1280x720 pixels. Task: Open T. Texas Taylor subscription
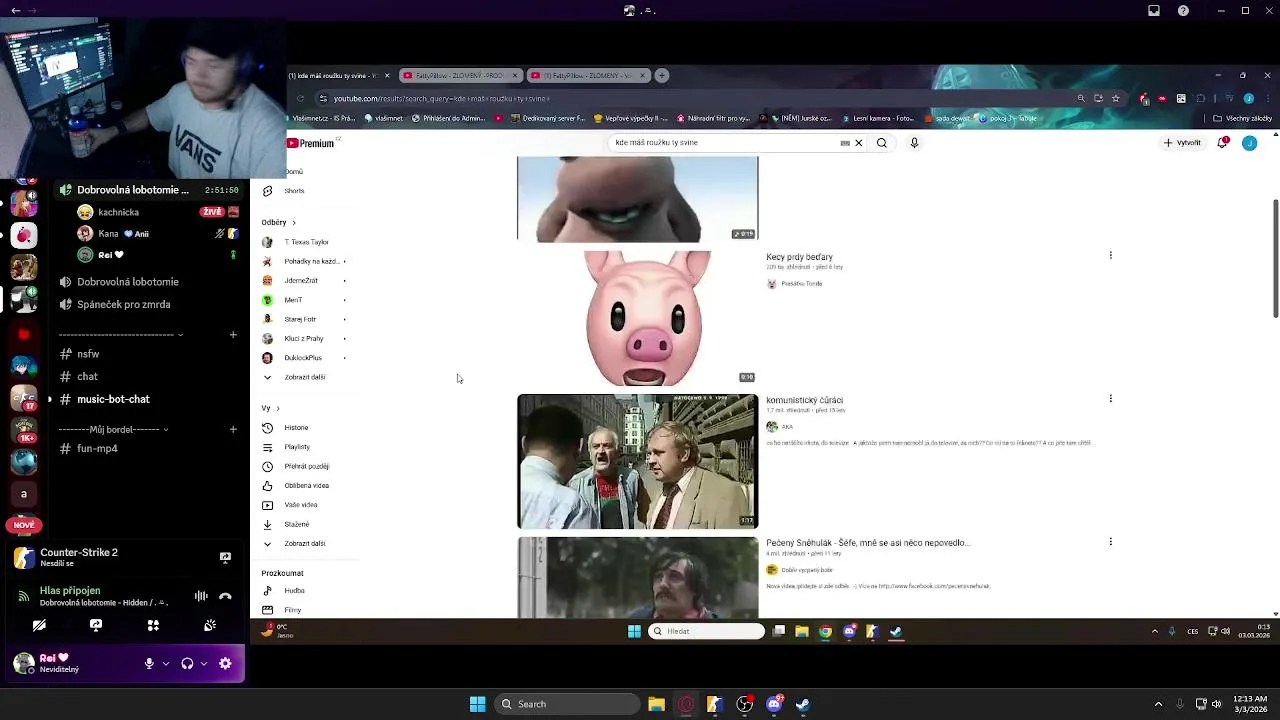point(305,242)
